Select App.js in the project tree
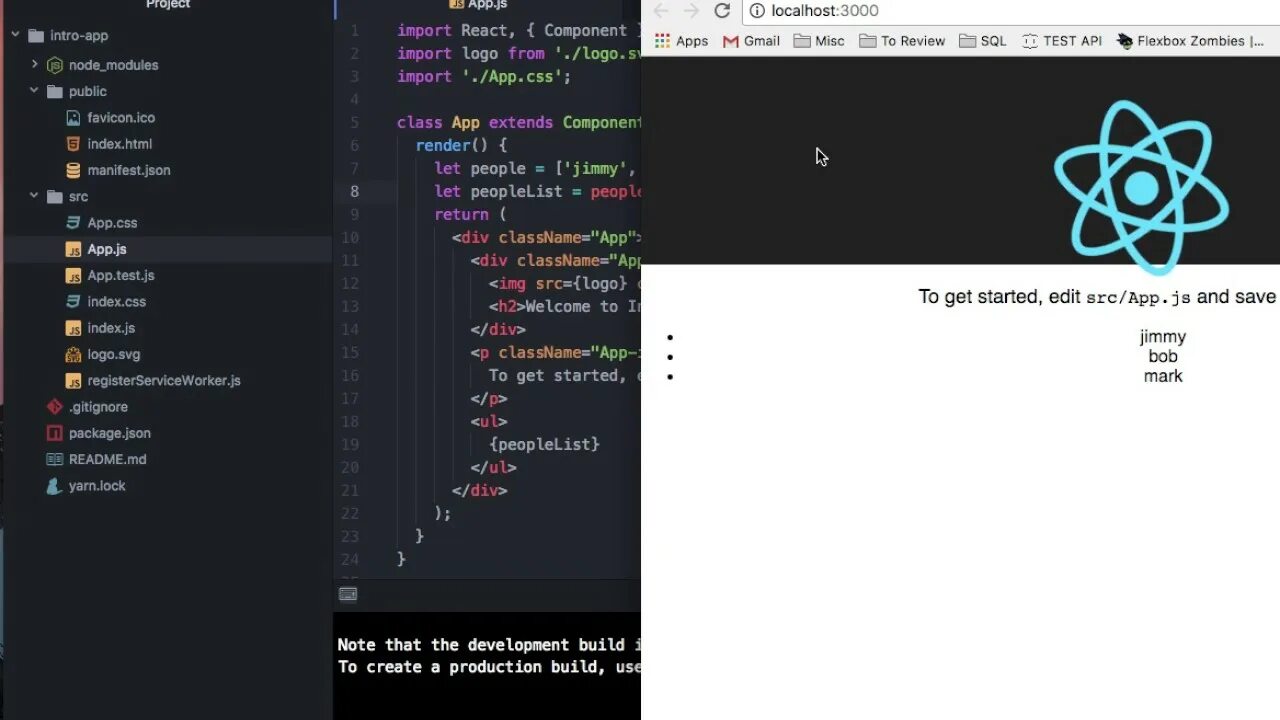The width and height of the screenshot is (1280, 720). tap(107, 249)
